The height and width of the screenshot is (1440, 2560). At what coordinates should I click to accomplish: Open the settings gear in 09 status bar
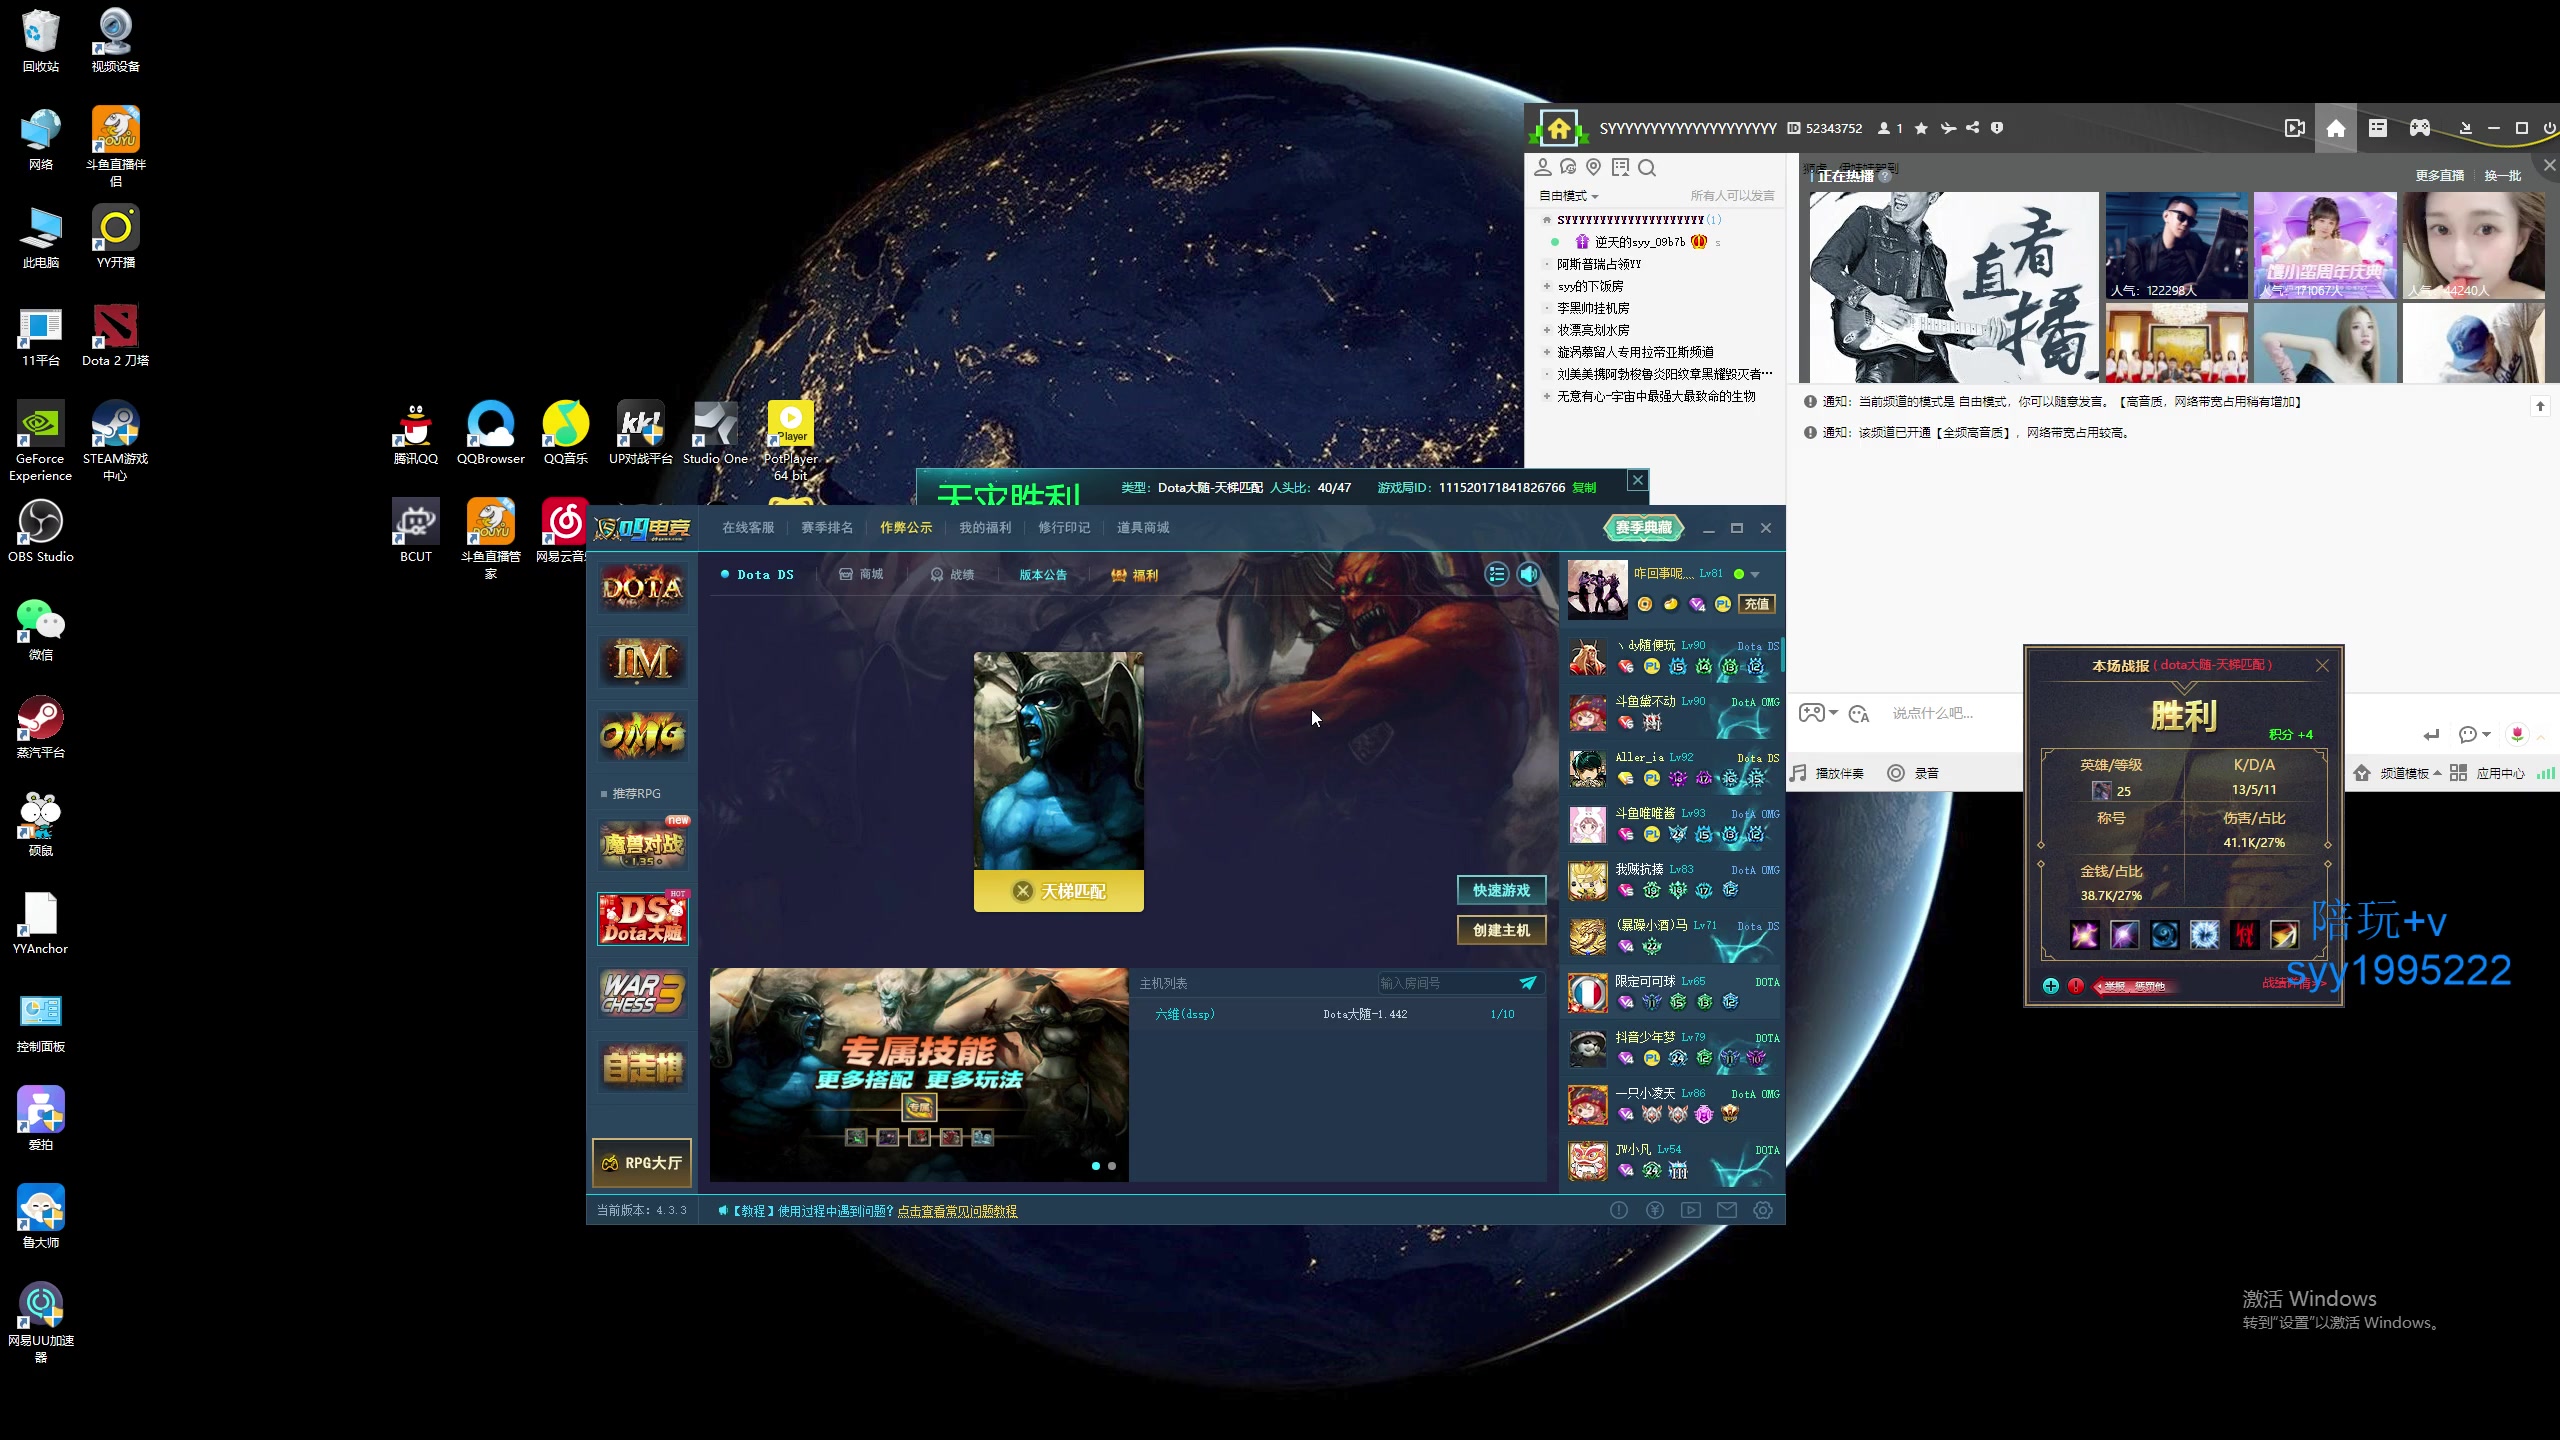pos(1763,1210)
